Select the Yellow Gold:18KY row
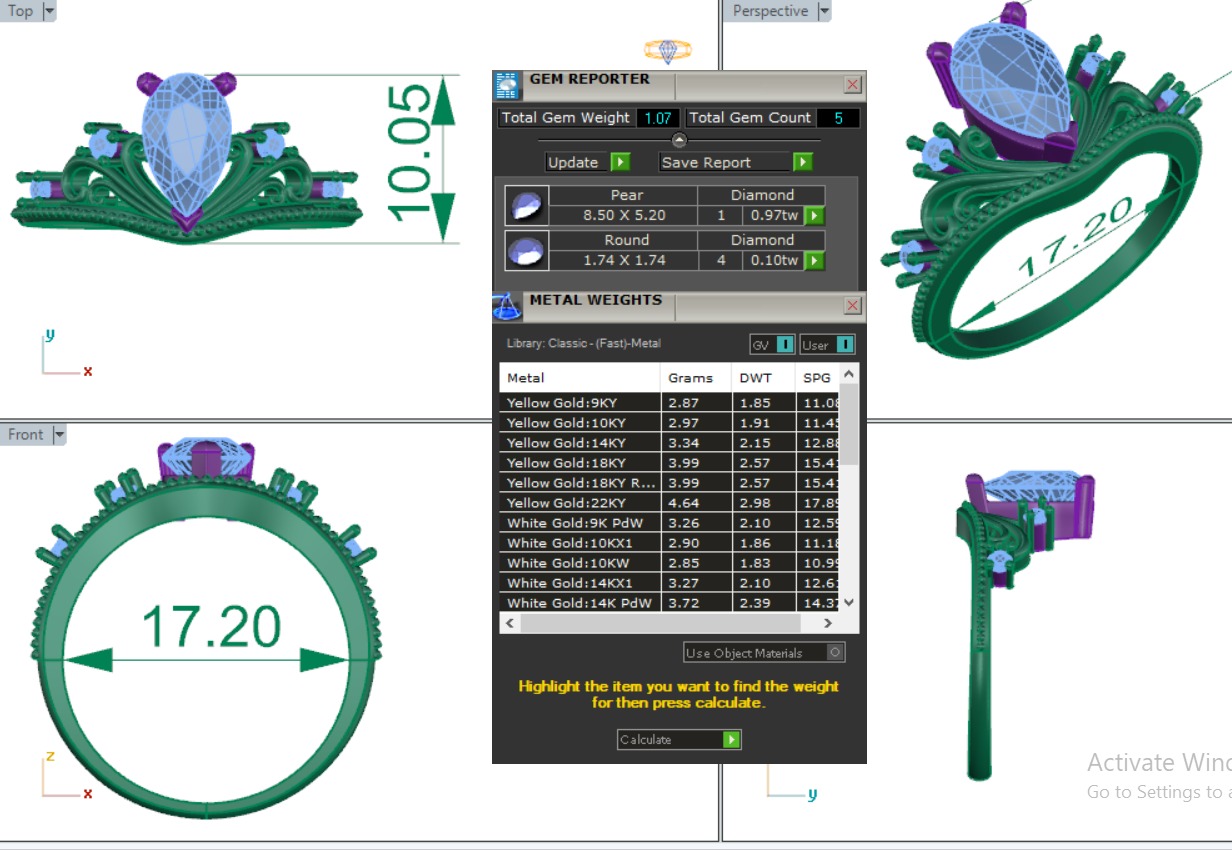This screenshot has height=850, width=1232. 670,463
